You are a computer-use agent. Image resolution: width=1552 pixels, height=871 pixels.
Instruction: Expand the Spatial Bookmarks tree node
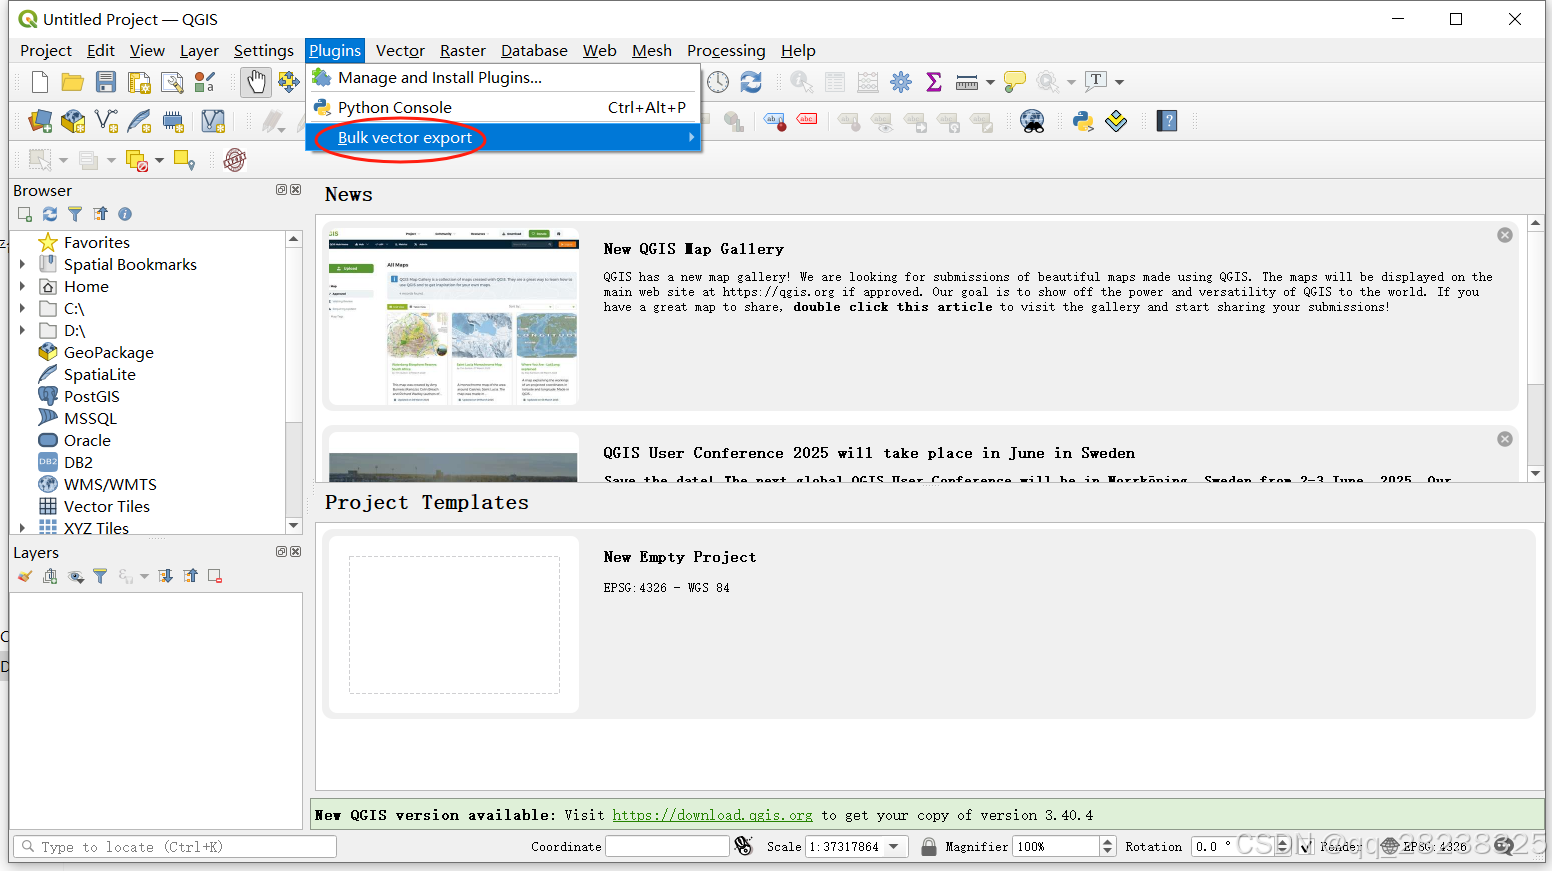[x=22, y=264]
